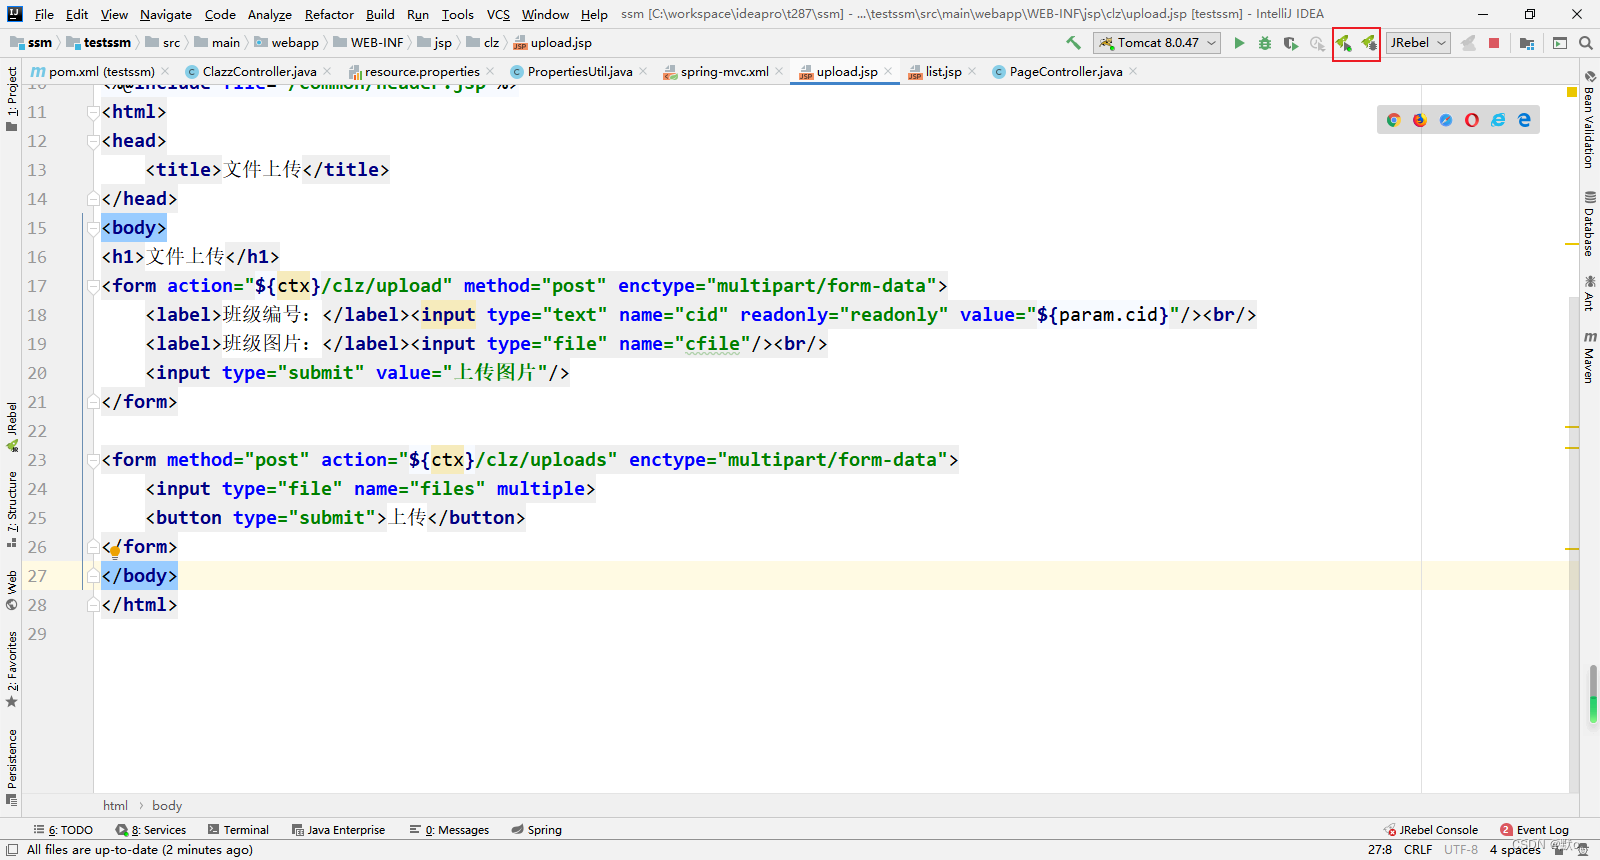Screen dimensions: 1600x860
Task: Stop the running server with red square
Action: (x=1494, y=43)
